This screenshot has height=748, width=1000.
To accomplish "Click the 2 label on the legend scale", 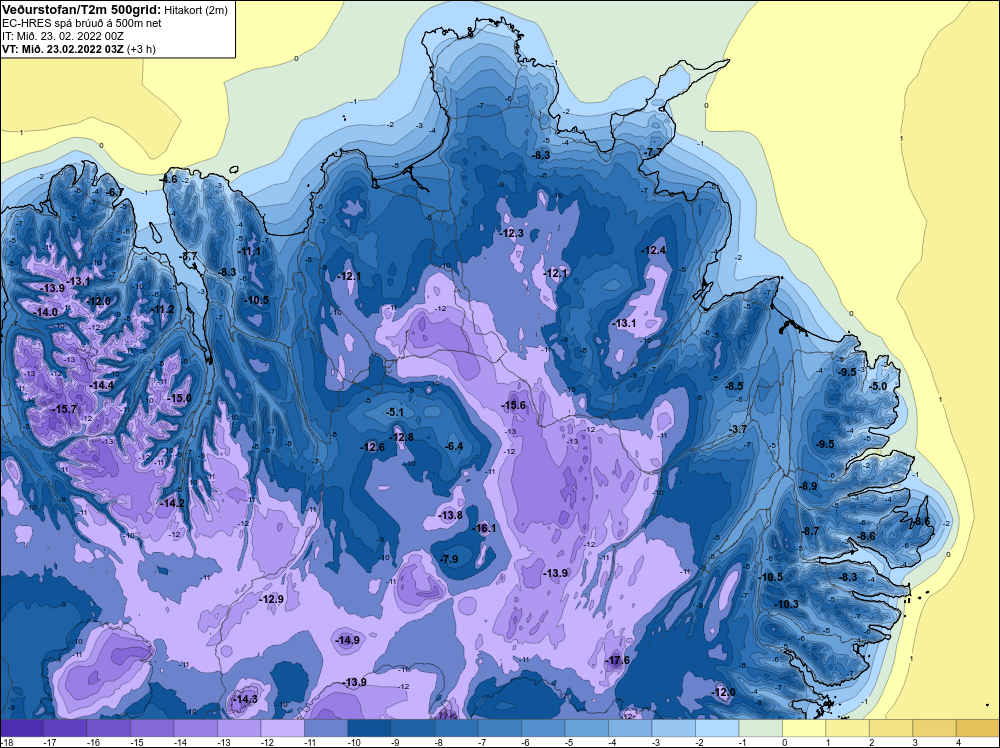I will click(x=871, y=742).
